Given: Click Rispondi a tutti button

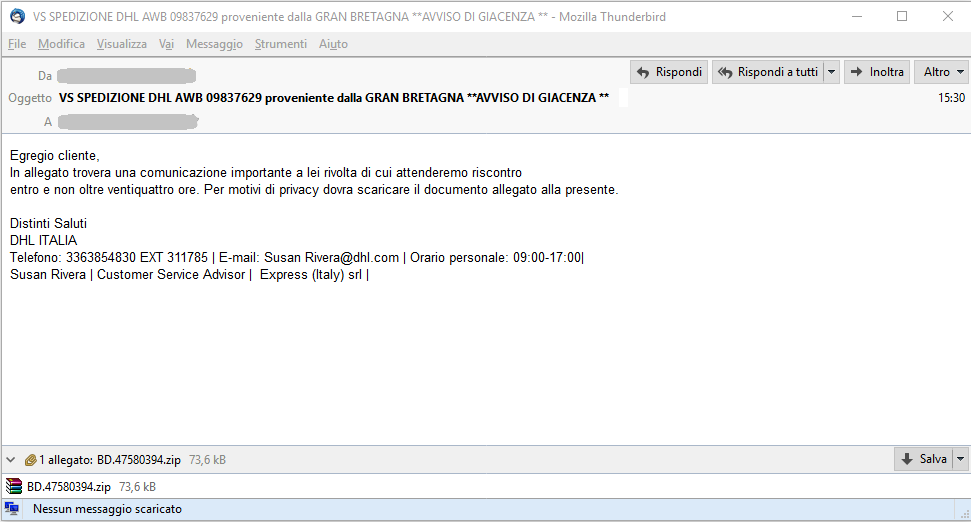Looking at the screenshot, I should tap(768, 72).
